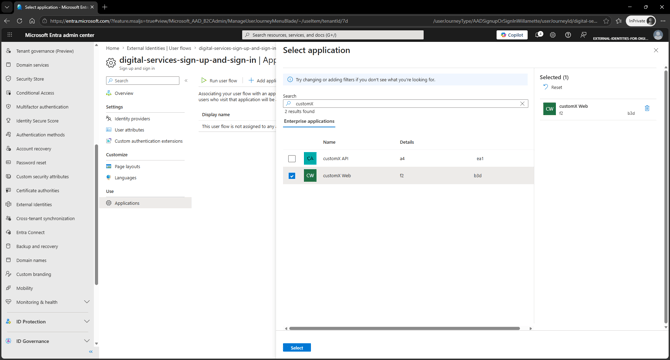Open User attributes setting

tap(129, 130)
